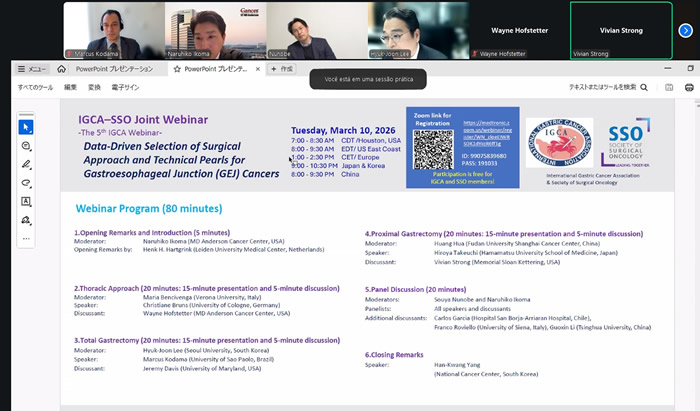Close the active PowerPoint document tab
The image size is (700, 411).
pos(259,69)
